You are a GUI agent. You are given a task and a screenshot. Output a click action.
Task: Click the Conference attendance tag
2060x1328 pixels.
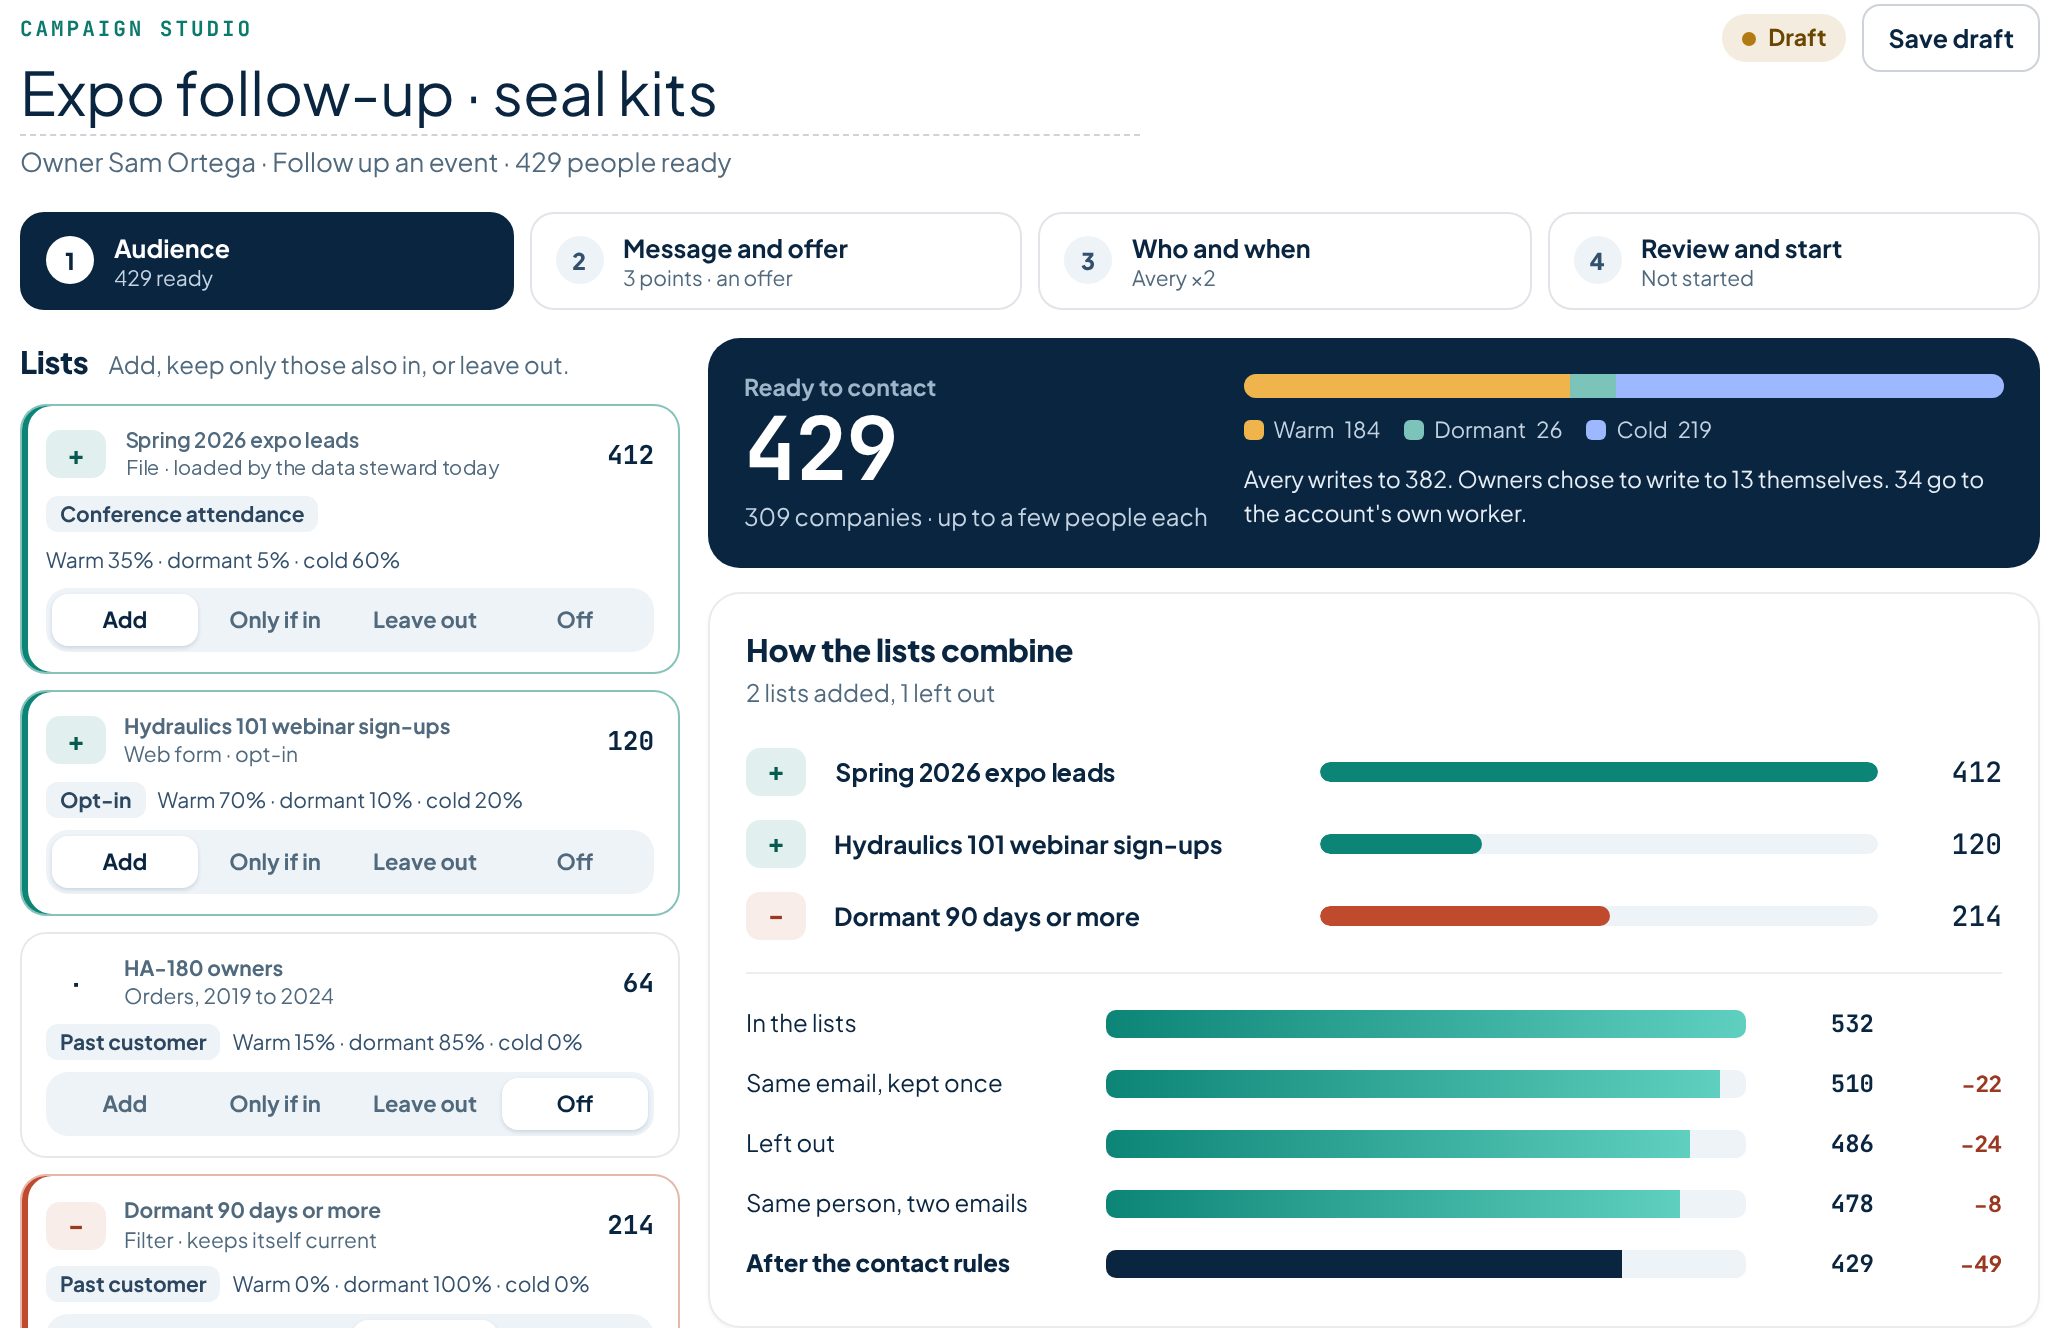click(x=182, y=514)
